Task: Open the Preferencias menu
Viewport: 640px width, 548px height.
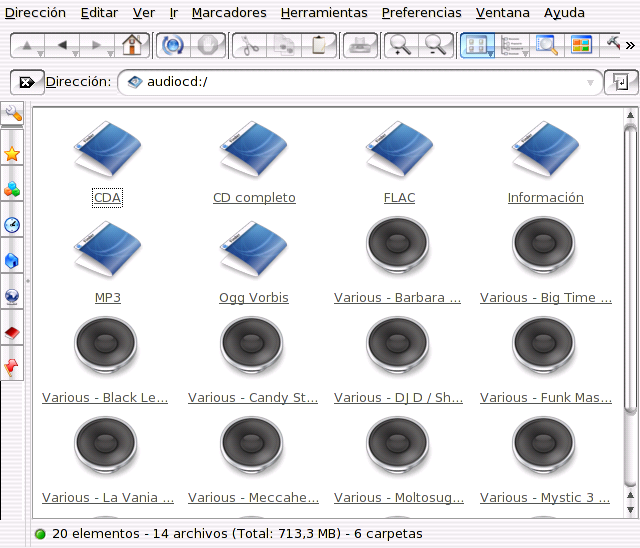Action: point(422,13)
